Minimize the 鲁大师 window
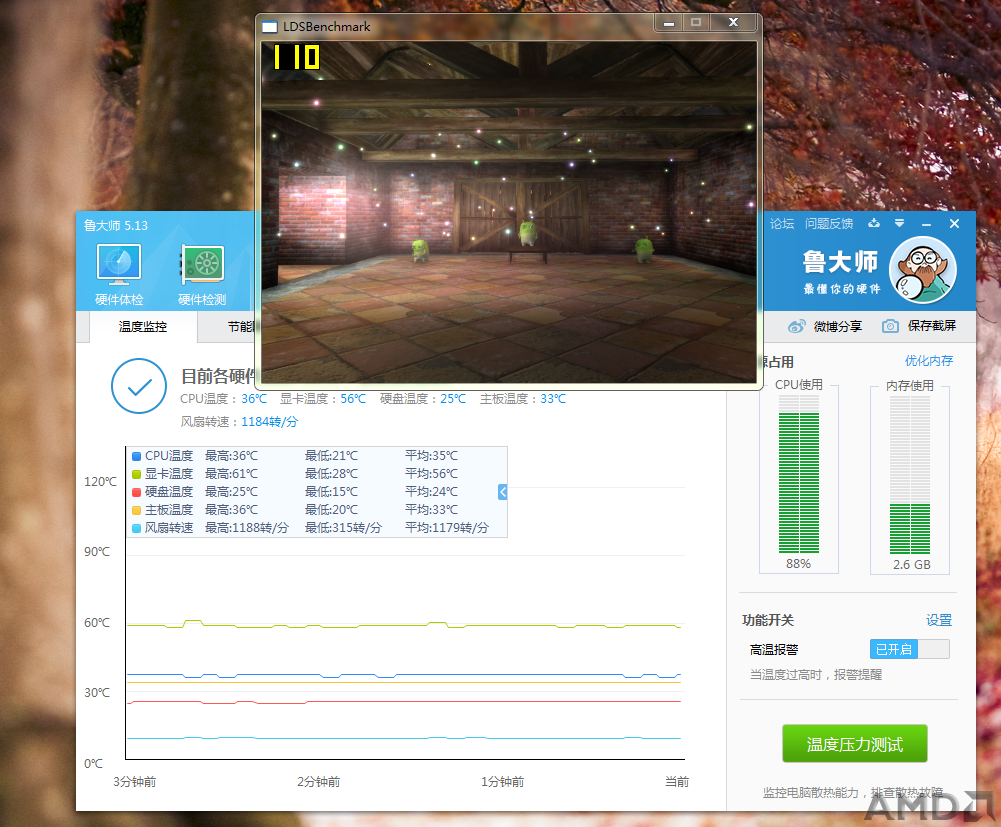 click(926, 224)
